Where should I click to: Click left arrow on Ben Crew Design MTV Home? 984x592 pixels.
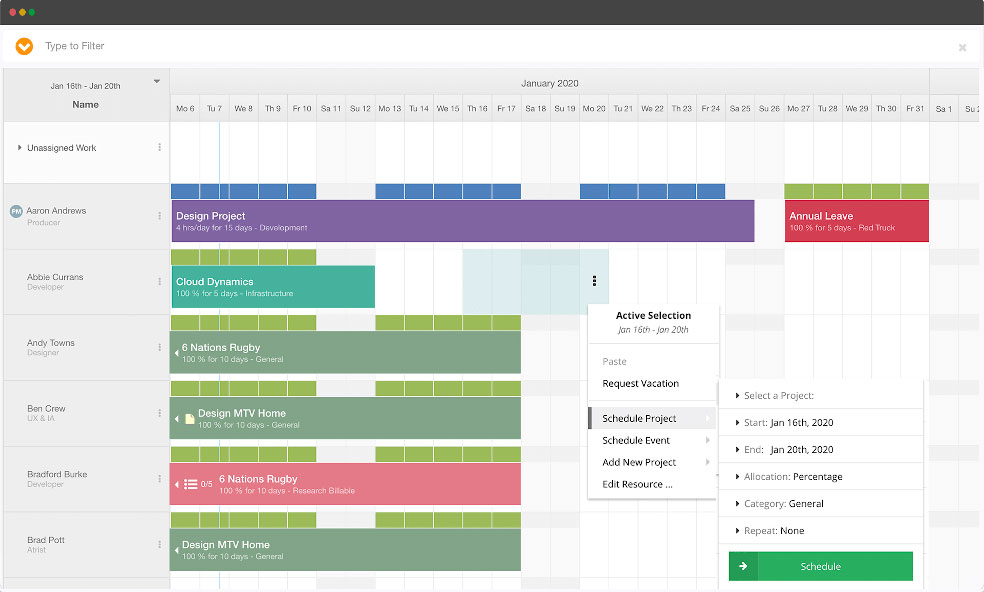click(x=176, y=419)
